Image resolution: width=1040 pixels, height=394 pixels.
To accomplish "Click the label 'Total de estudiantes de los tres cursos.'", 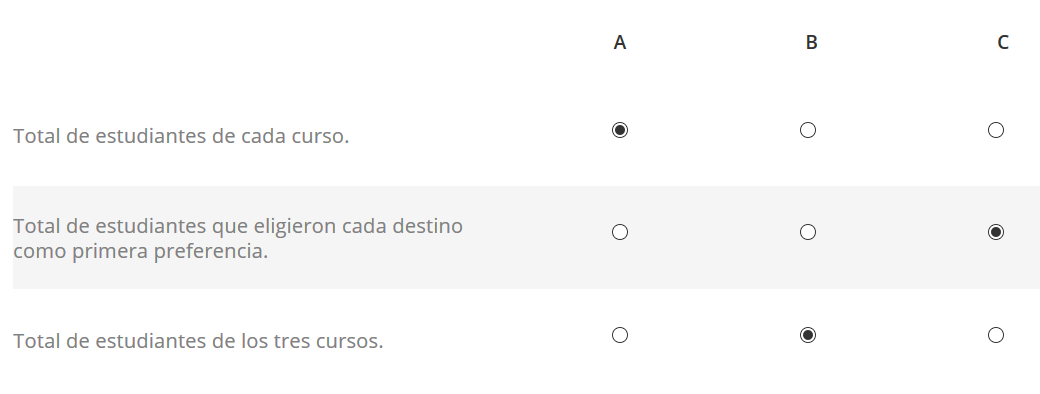I will pos(198,341).
